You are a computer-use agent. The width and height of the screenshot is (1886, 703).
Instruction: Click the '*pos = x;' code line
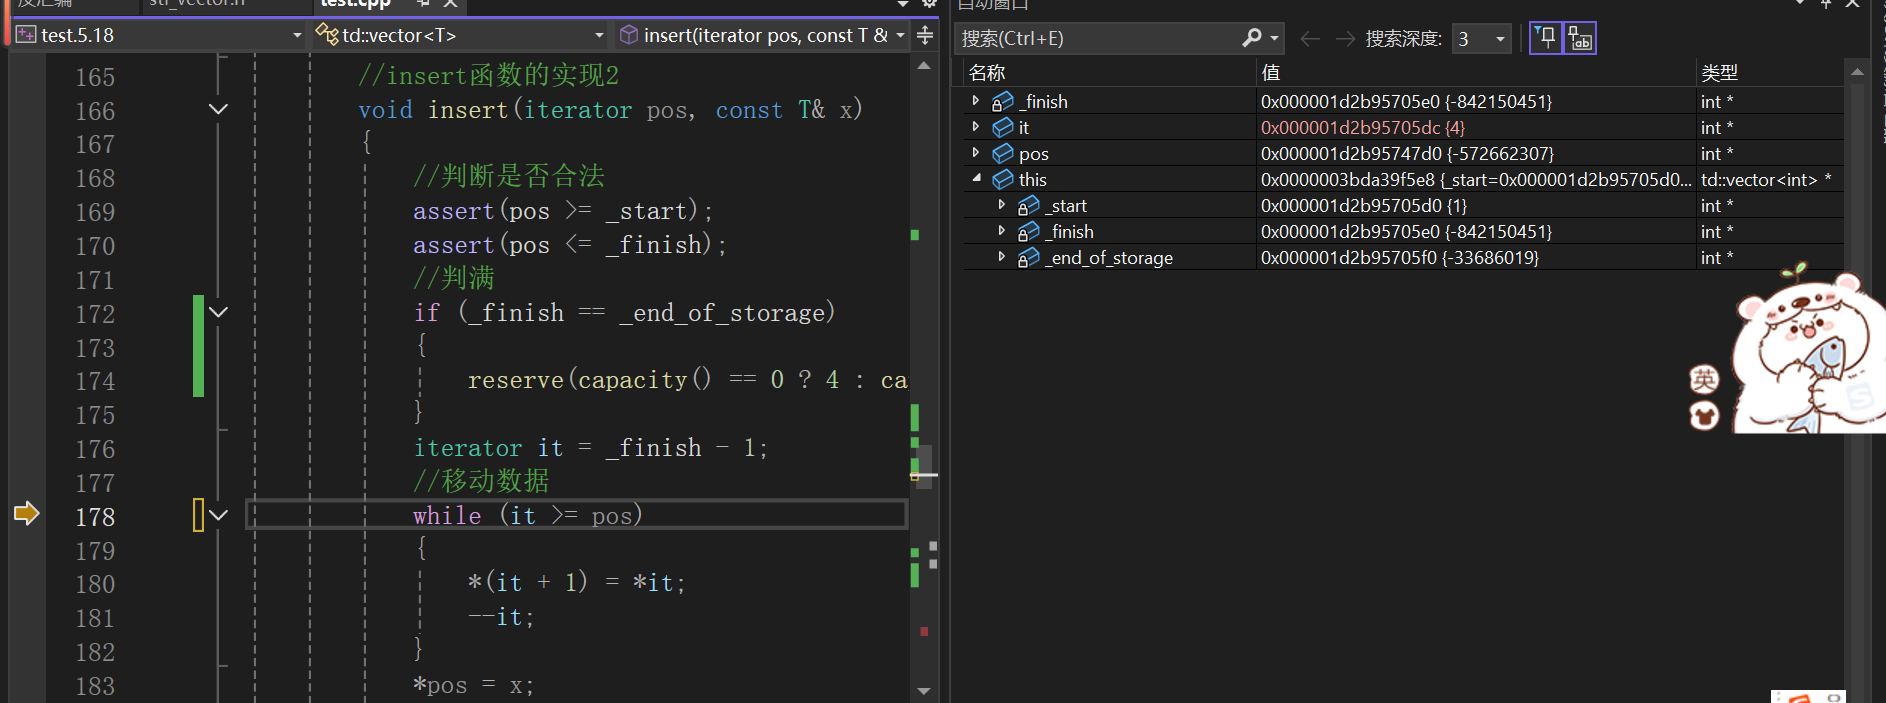pyautogui.click(x=473, y=685)
